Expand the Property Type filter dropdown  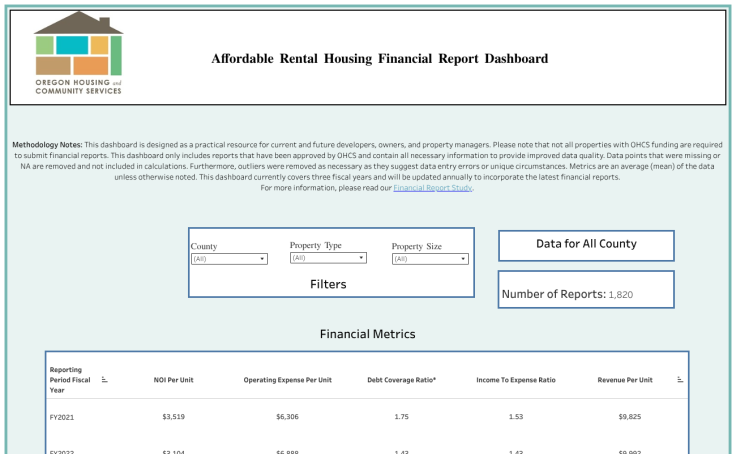[x=328, y=258]
